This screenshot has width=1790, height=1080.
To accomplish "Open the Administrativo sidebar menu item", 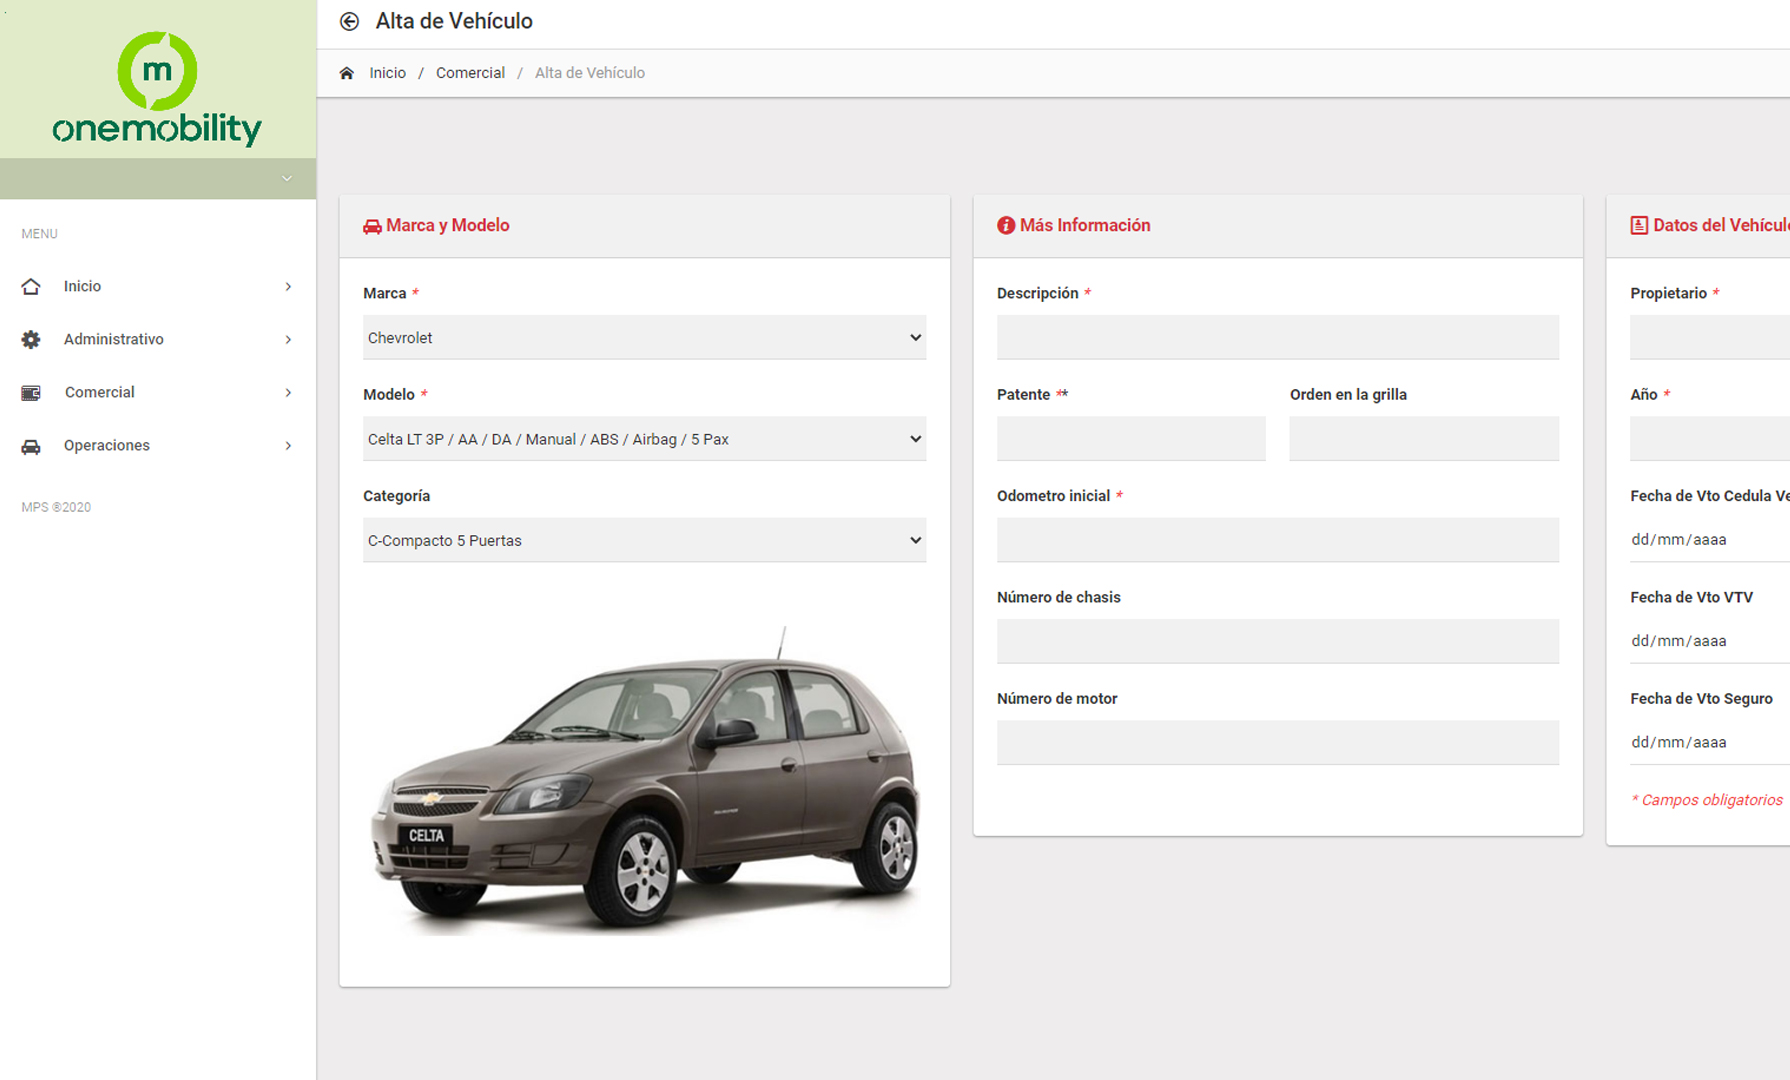I will pyautogui.click(x=158, y=339).
